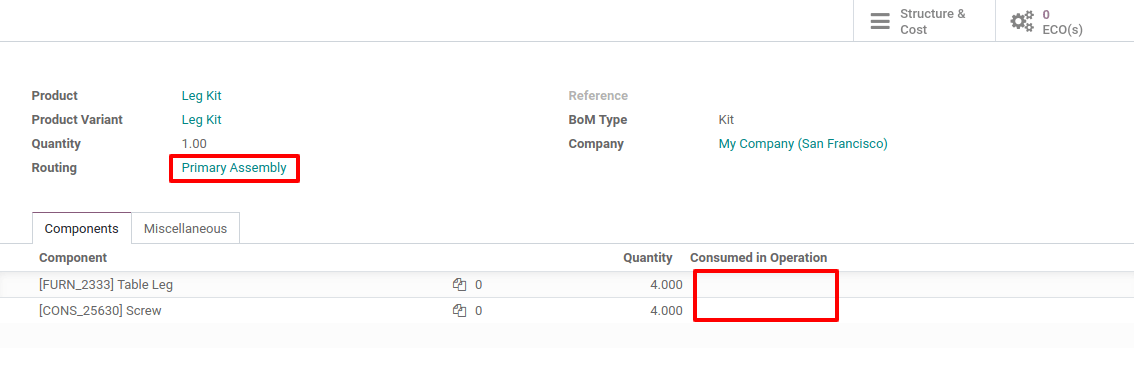The width and height of the screenshot is (1134, 365).
Task: Select the [CONS_25630] Screw component row
Action: pos(567,311)
